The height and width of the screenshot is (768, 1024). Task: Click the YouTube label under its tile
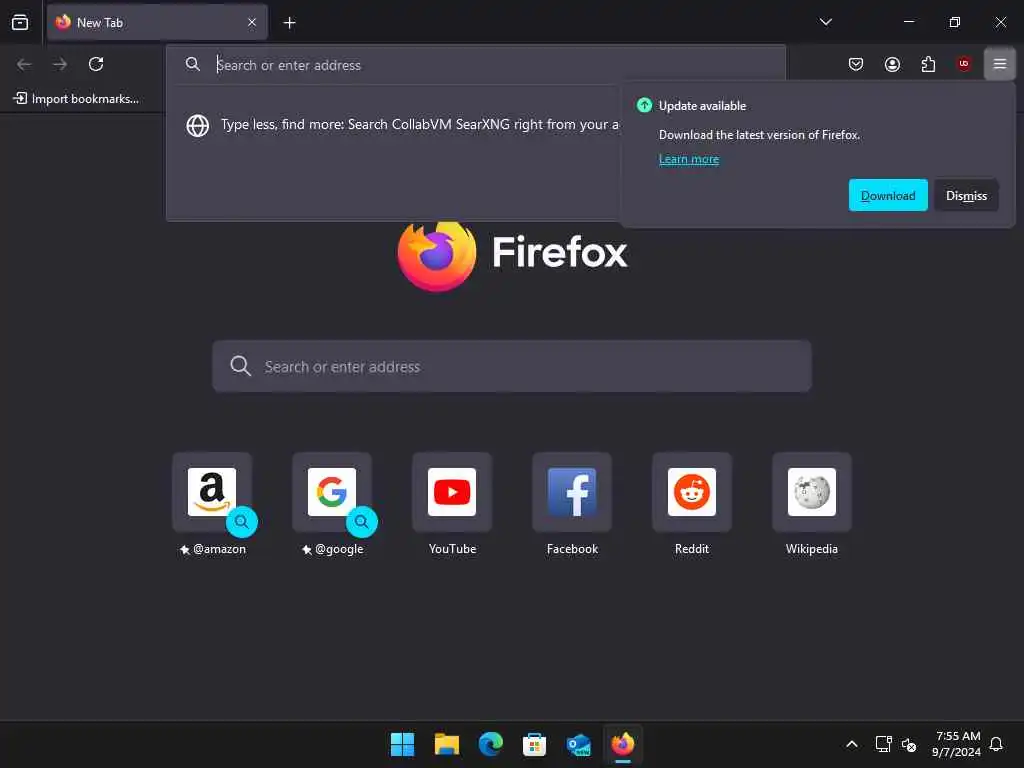[452, 549]
